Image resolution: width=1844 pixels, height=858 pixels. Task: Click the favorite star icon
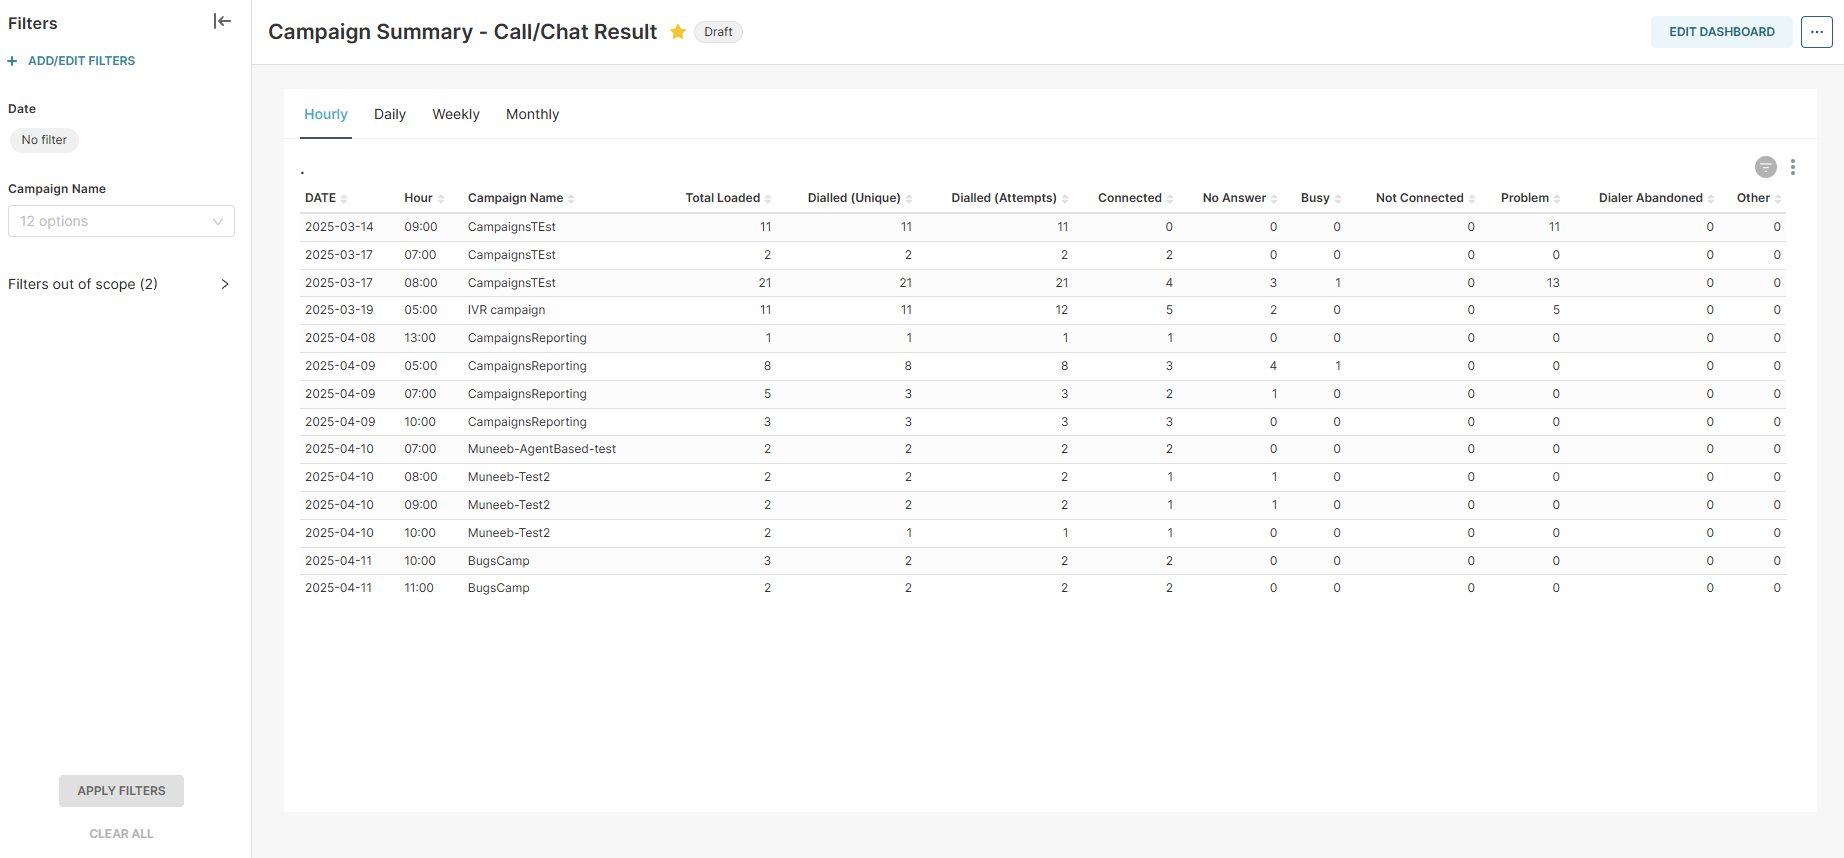[678, 32]
